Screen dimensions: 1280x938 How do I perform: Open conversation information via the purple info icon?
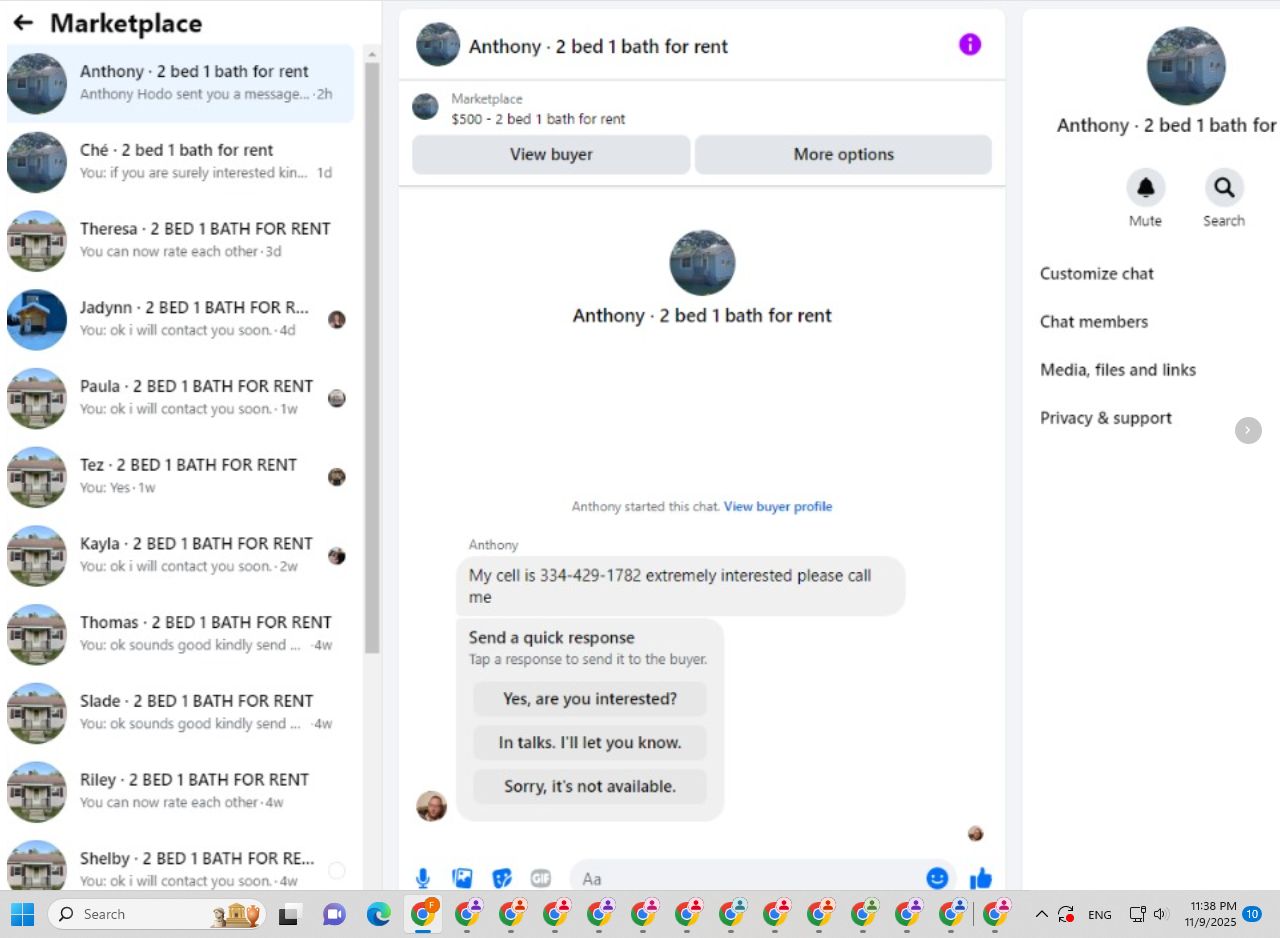pos(970,44)
